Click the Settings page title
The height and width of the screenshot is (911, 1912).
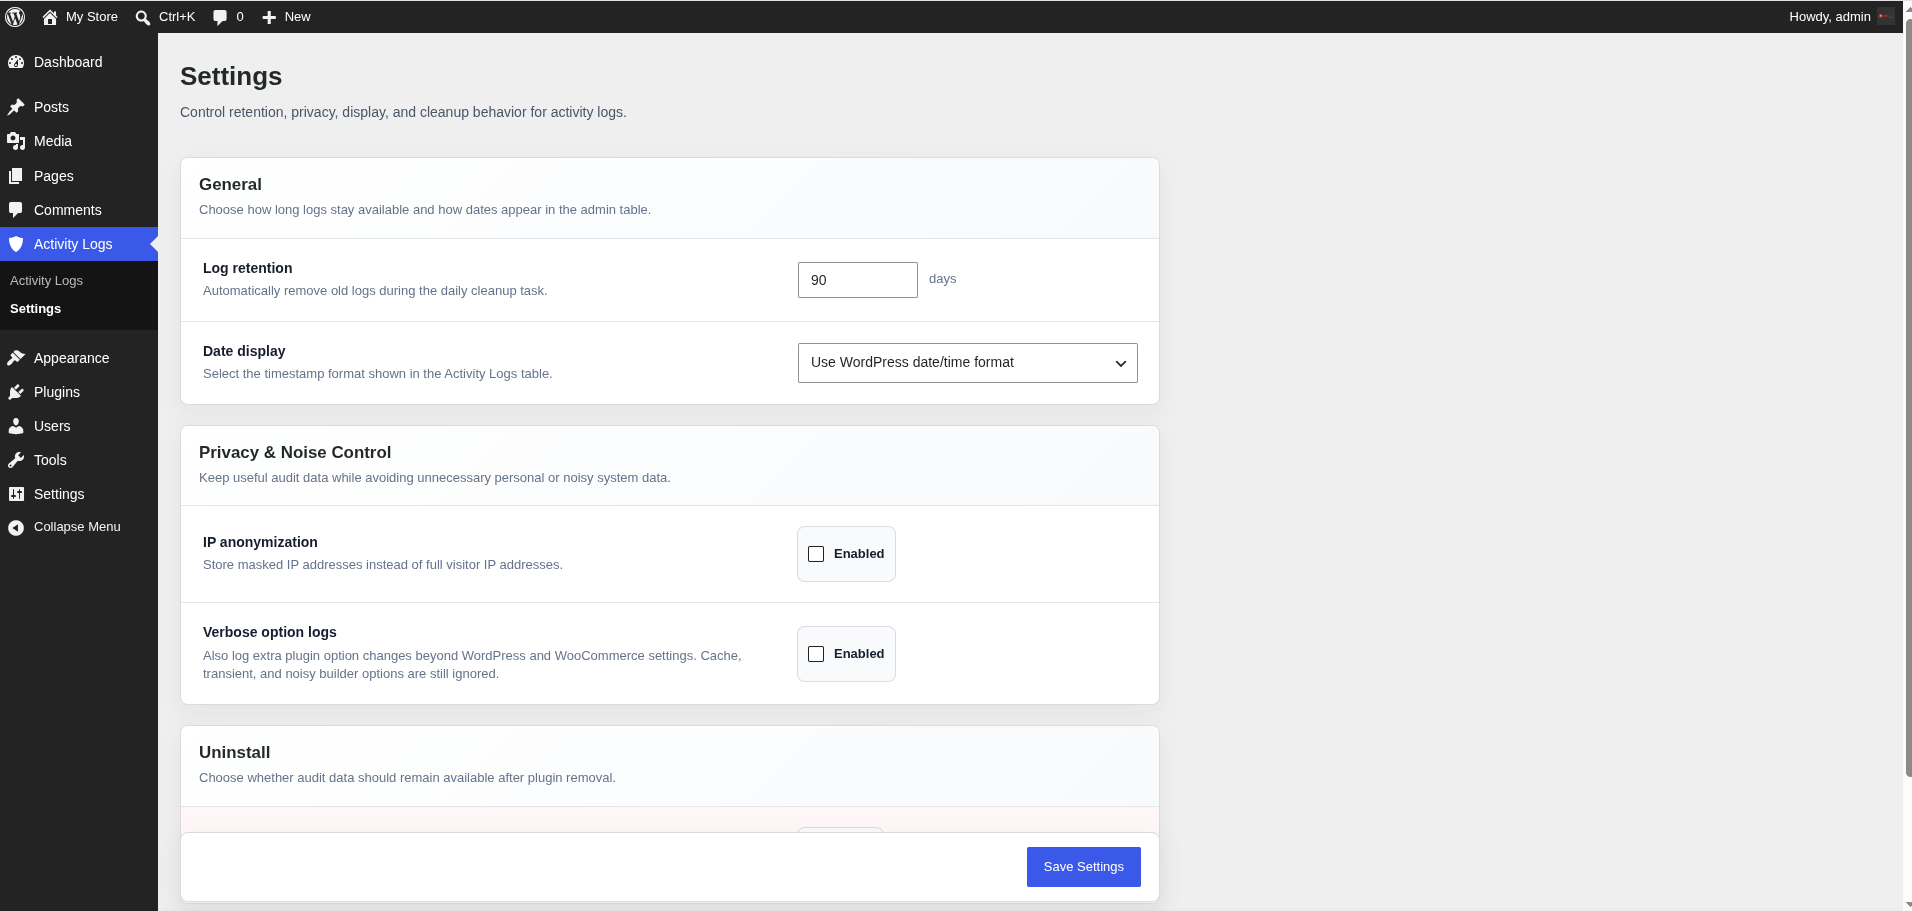(231, 77)
